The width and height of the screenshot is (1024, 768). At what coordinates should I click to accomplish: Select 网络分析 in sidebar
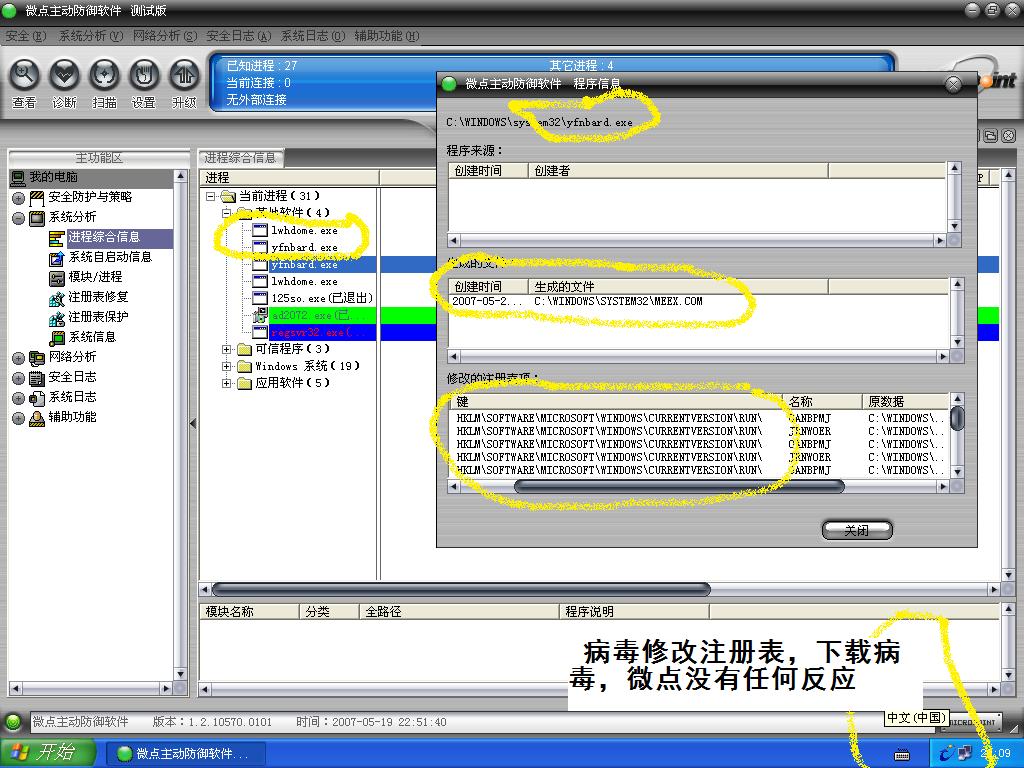[72, 357]
